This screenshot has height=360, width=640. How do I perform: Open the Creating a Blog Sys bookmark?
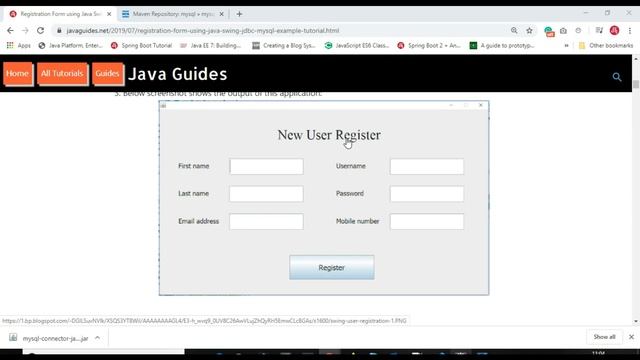[x=284, y=46]
